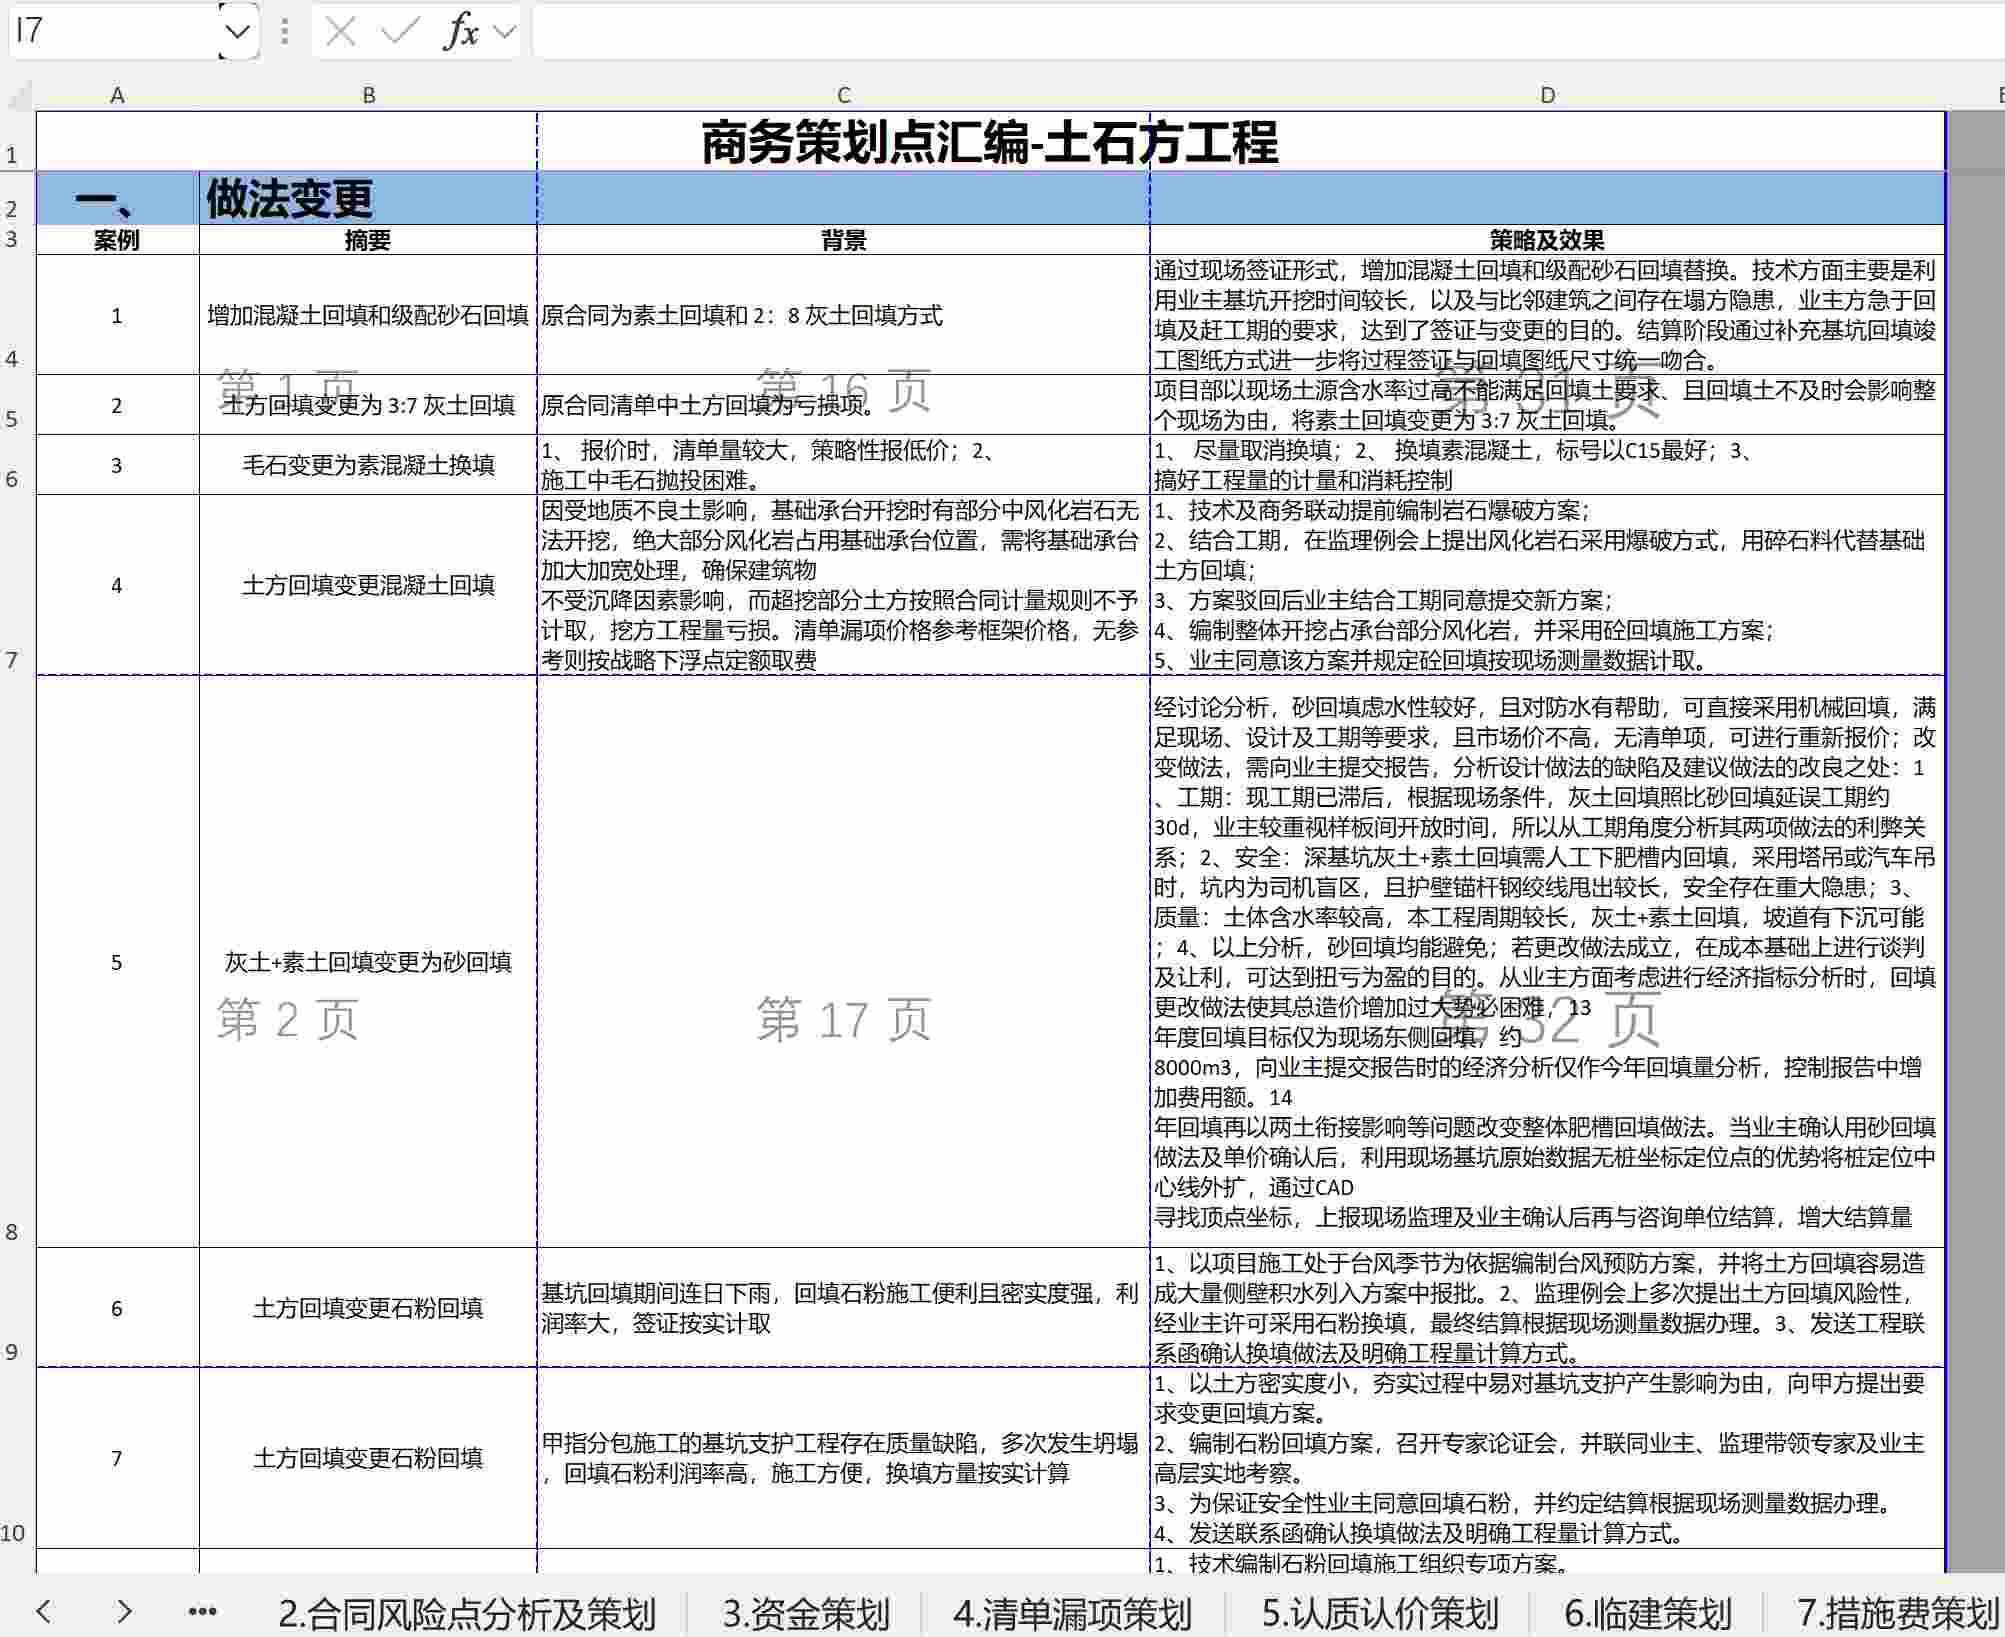Click title cell 商务策划点汇编-土石方工程
This screenshot has height=1637, width=2005.
coord(990,142)
